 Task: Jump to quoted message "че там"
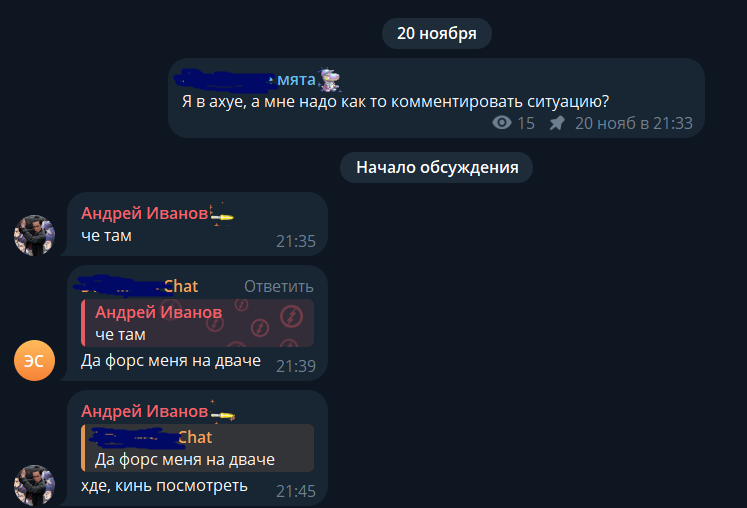(197, 323)
